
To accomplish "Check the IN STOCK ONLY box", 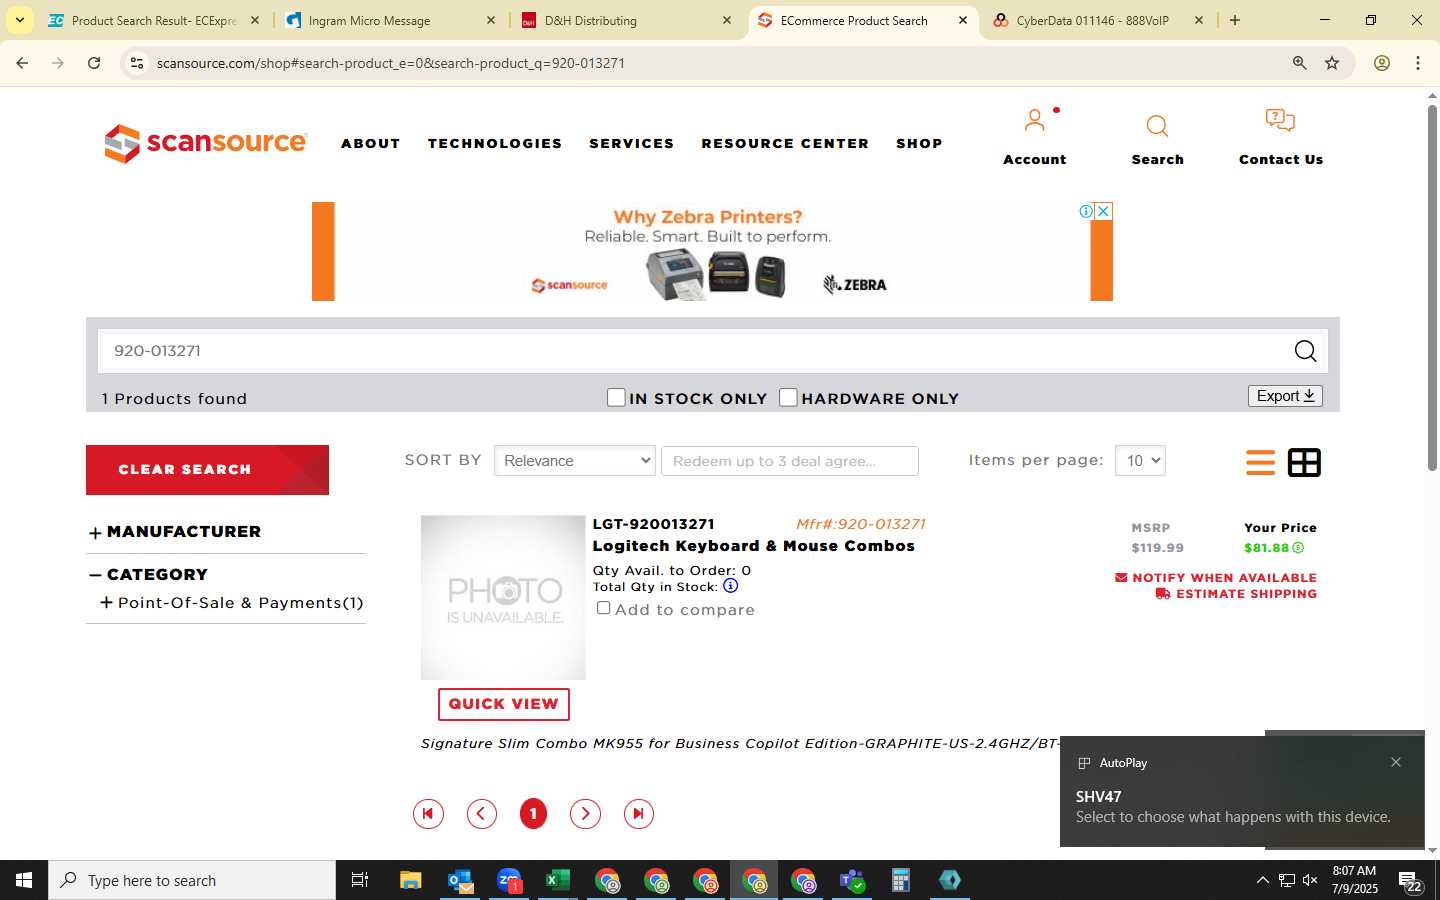I will [616, 398].
